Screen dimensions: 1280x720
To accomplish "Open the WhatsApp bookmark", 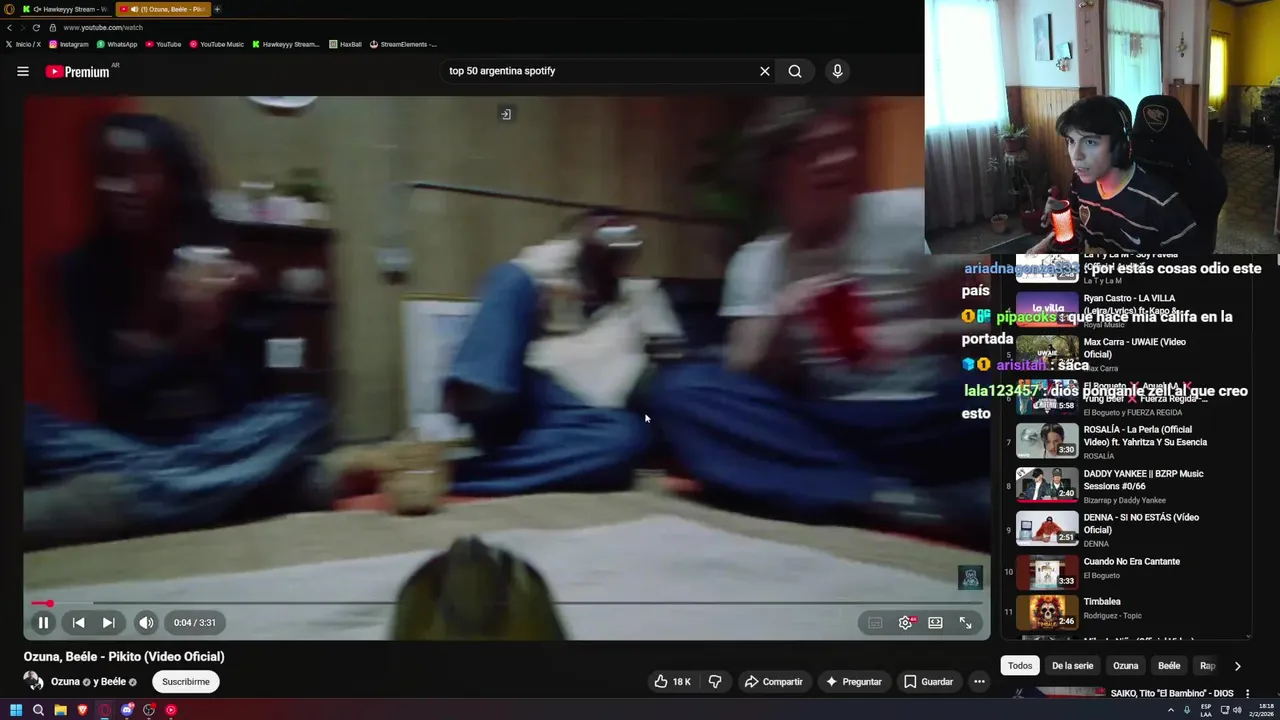I will (x=117, y=44).
